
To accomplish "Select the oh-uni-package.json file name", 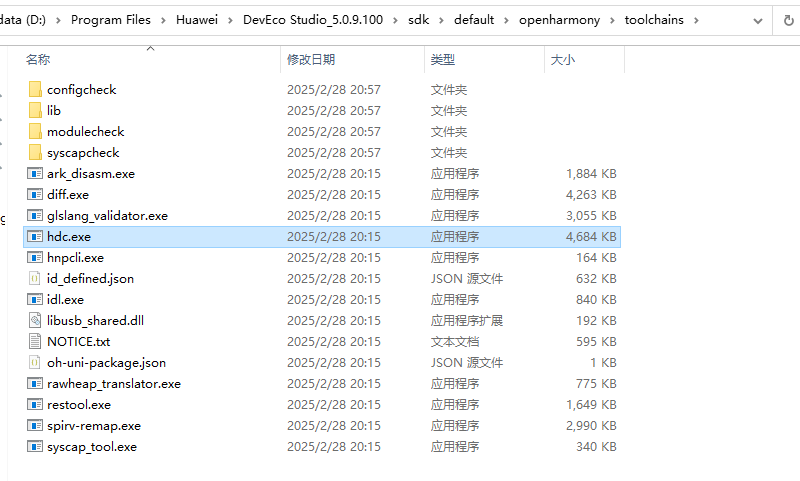I will (x=106, y=363).
